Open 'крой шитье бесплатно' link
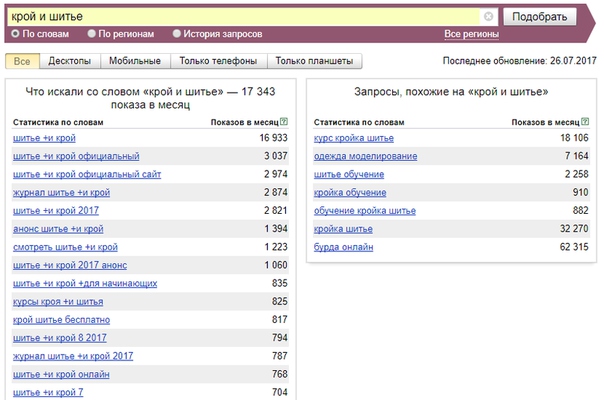604x400 pixels. tap(62, 319)
